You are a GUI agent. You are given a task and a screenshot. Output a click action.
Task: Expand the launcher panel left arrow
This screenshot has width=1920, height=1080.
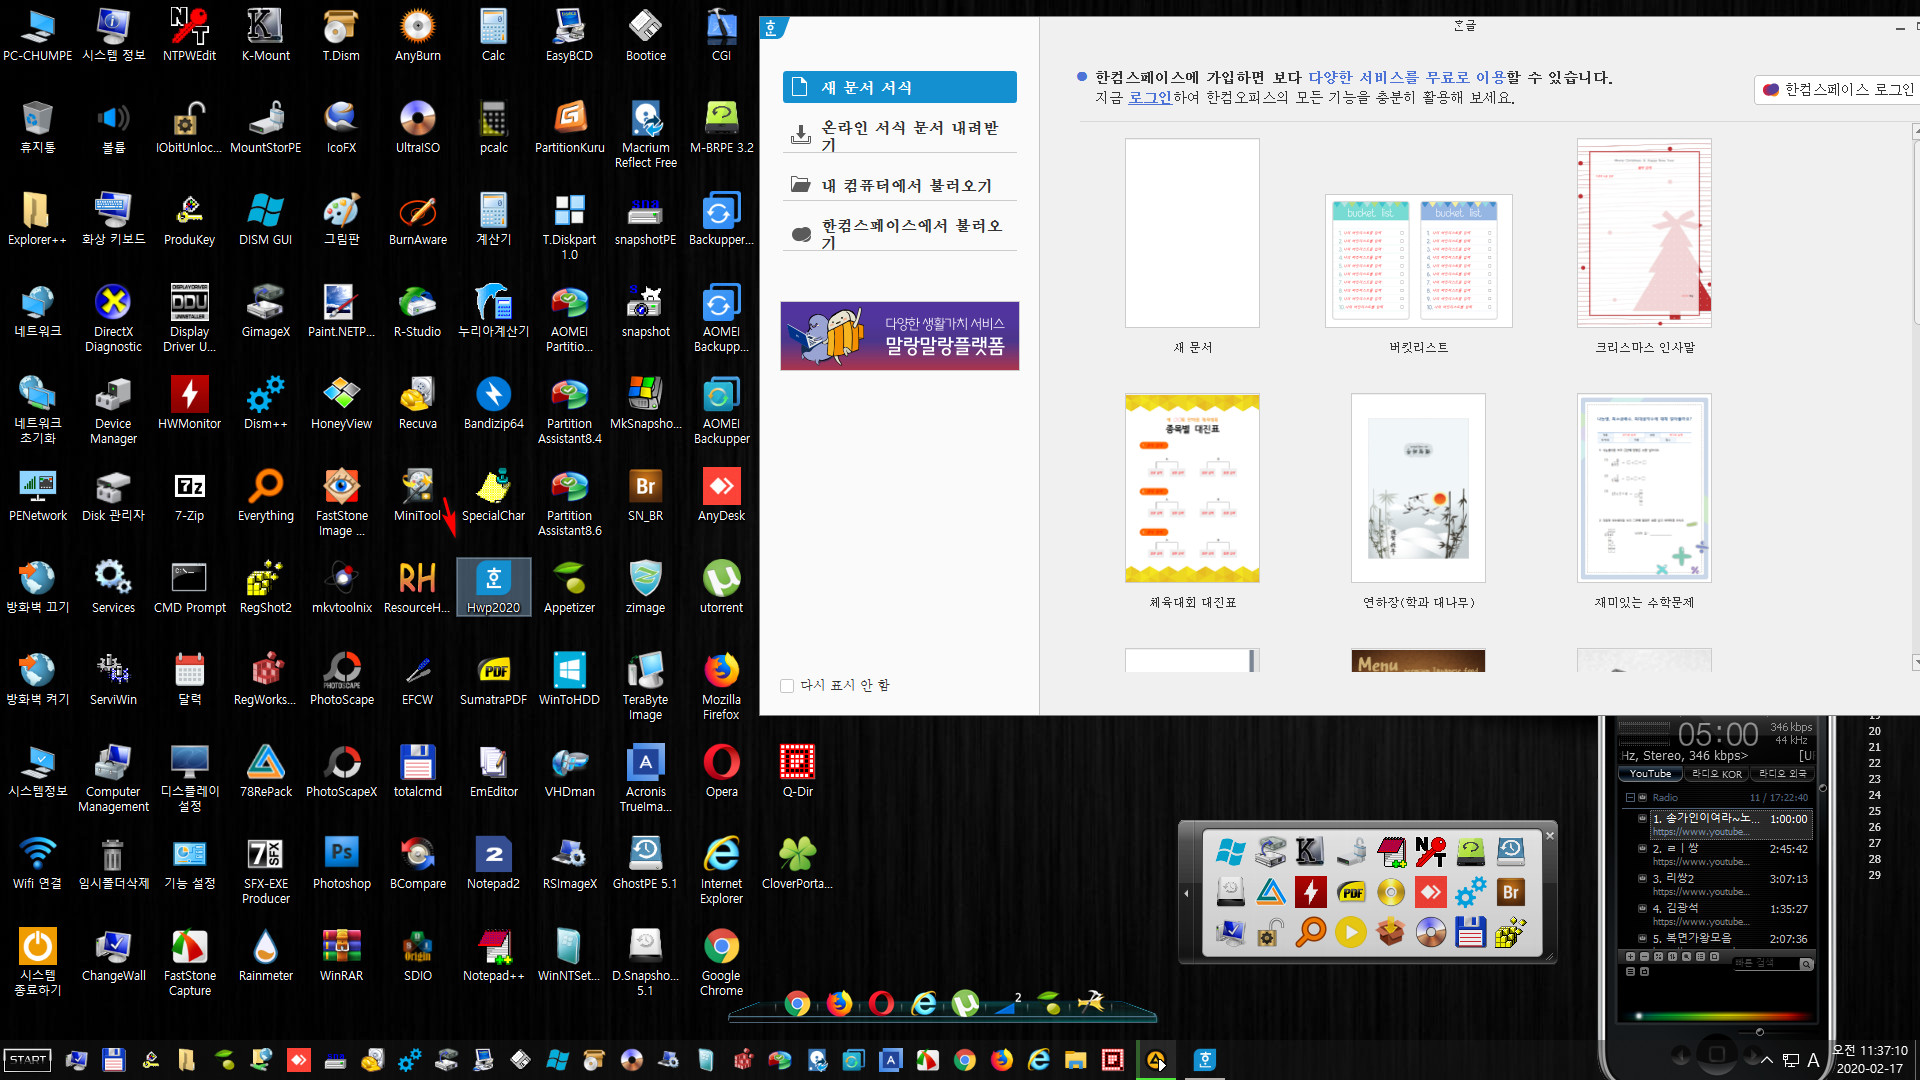point(1187,893)
